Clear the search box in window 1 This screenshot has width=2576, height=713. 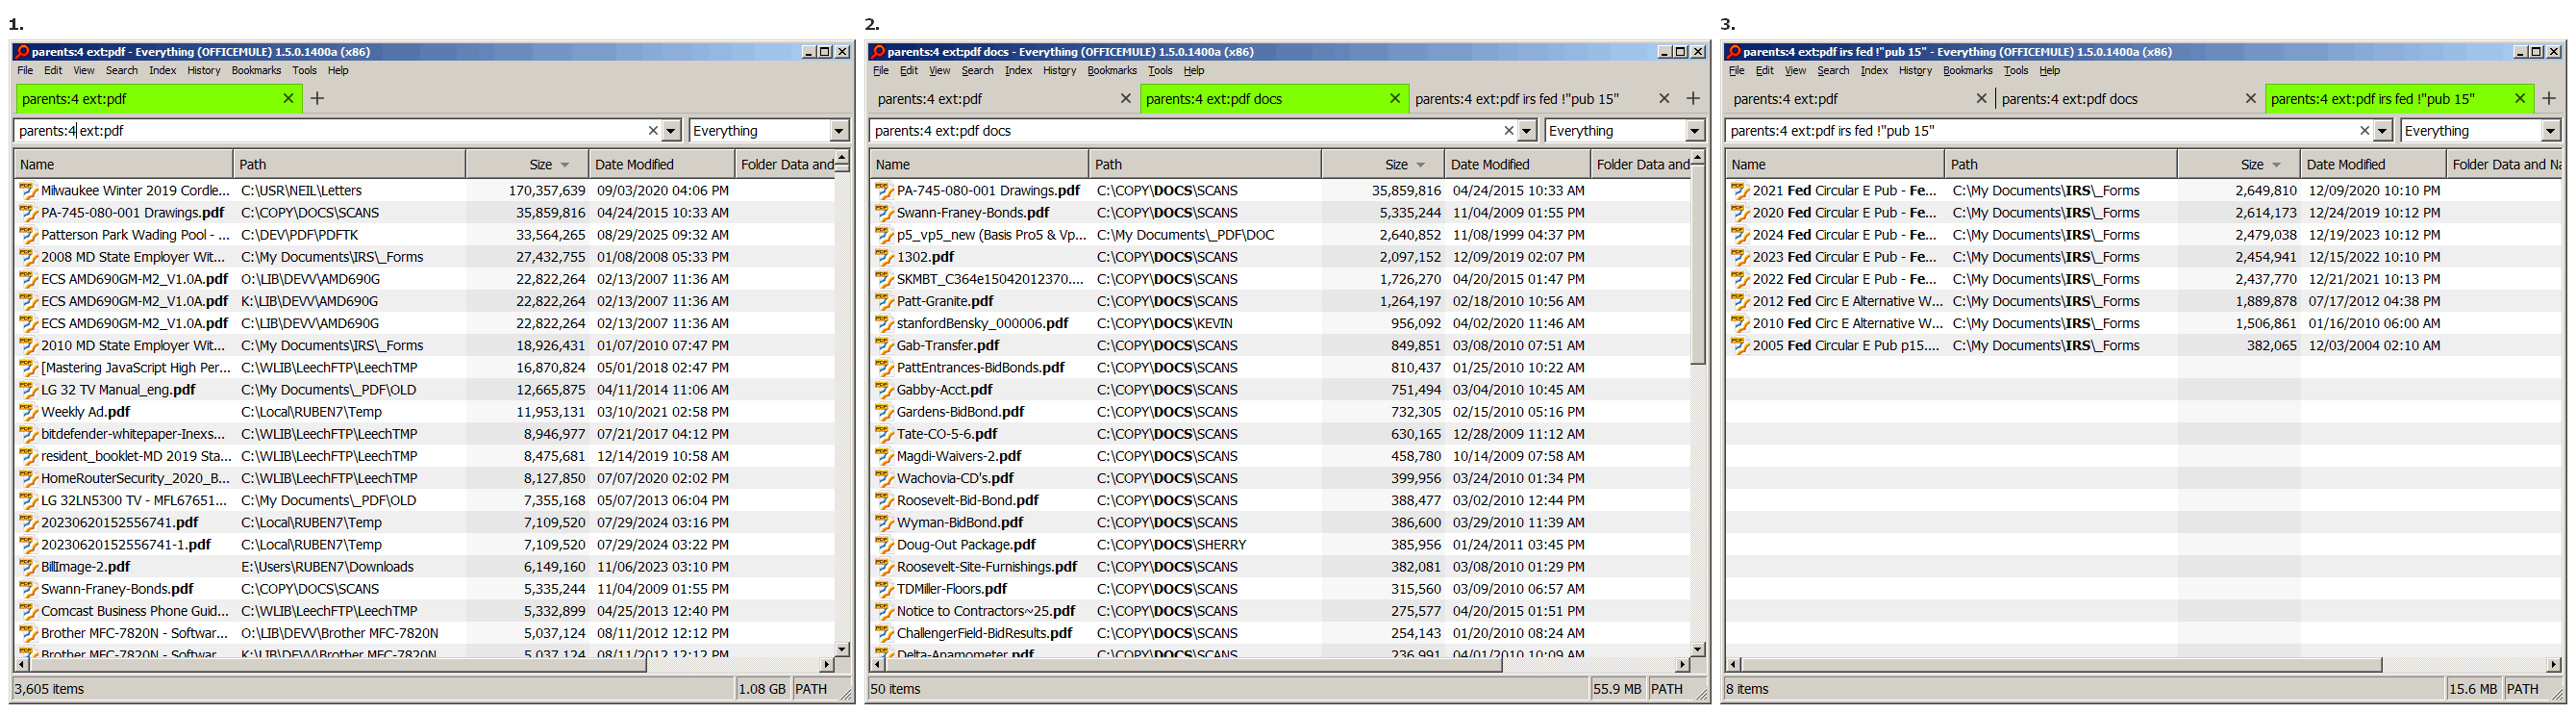653,130
